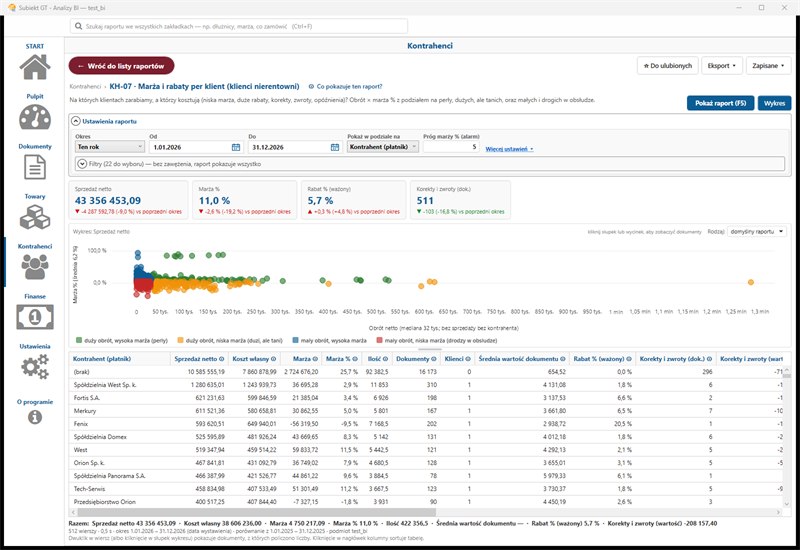
Task: Click Pokaż raport (F5) button
Action: (x=720, y=103)
